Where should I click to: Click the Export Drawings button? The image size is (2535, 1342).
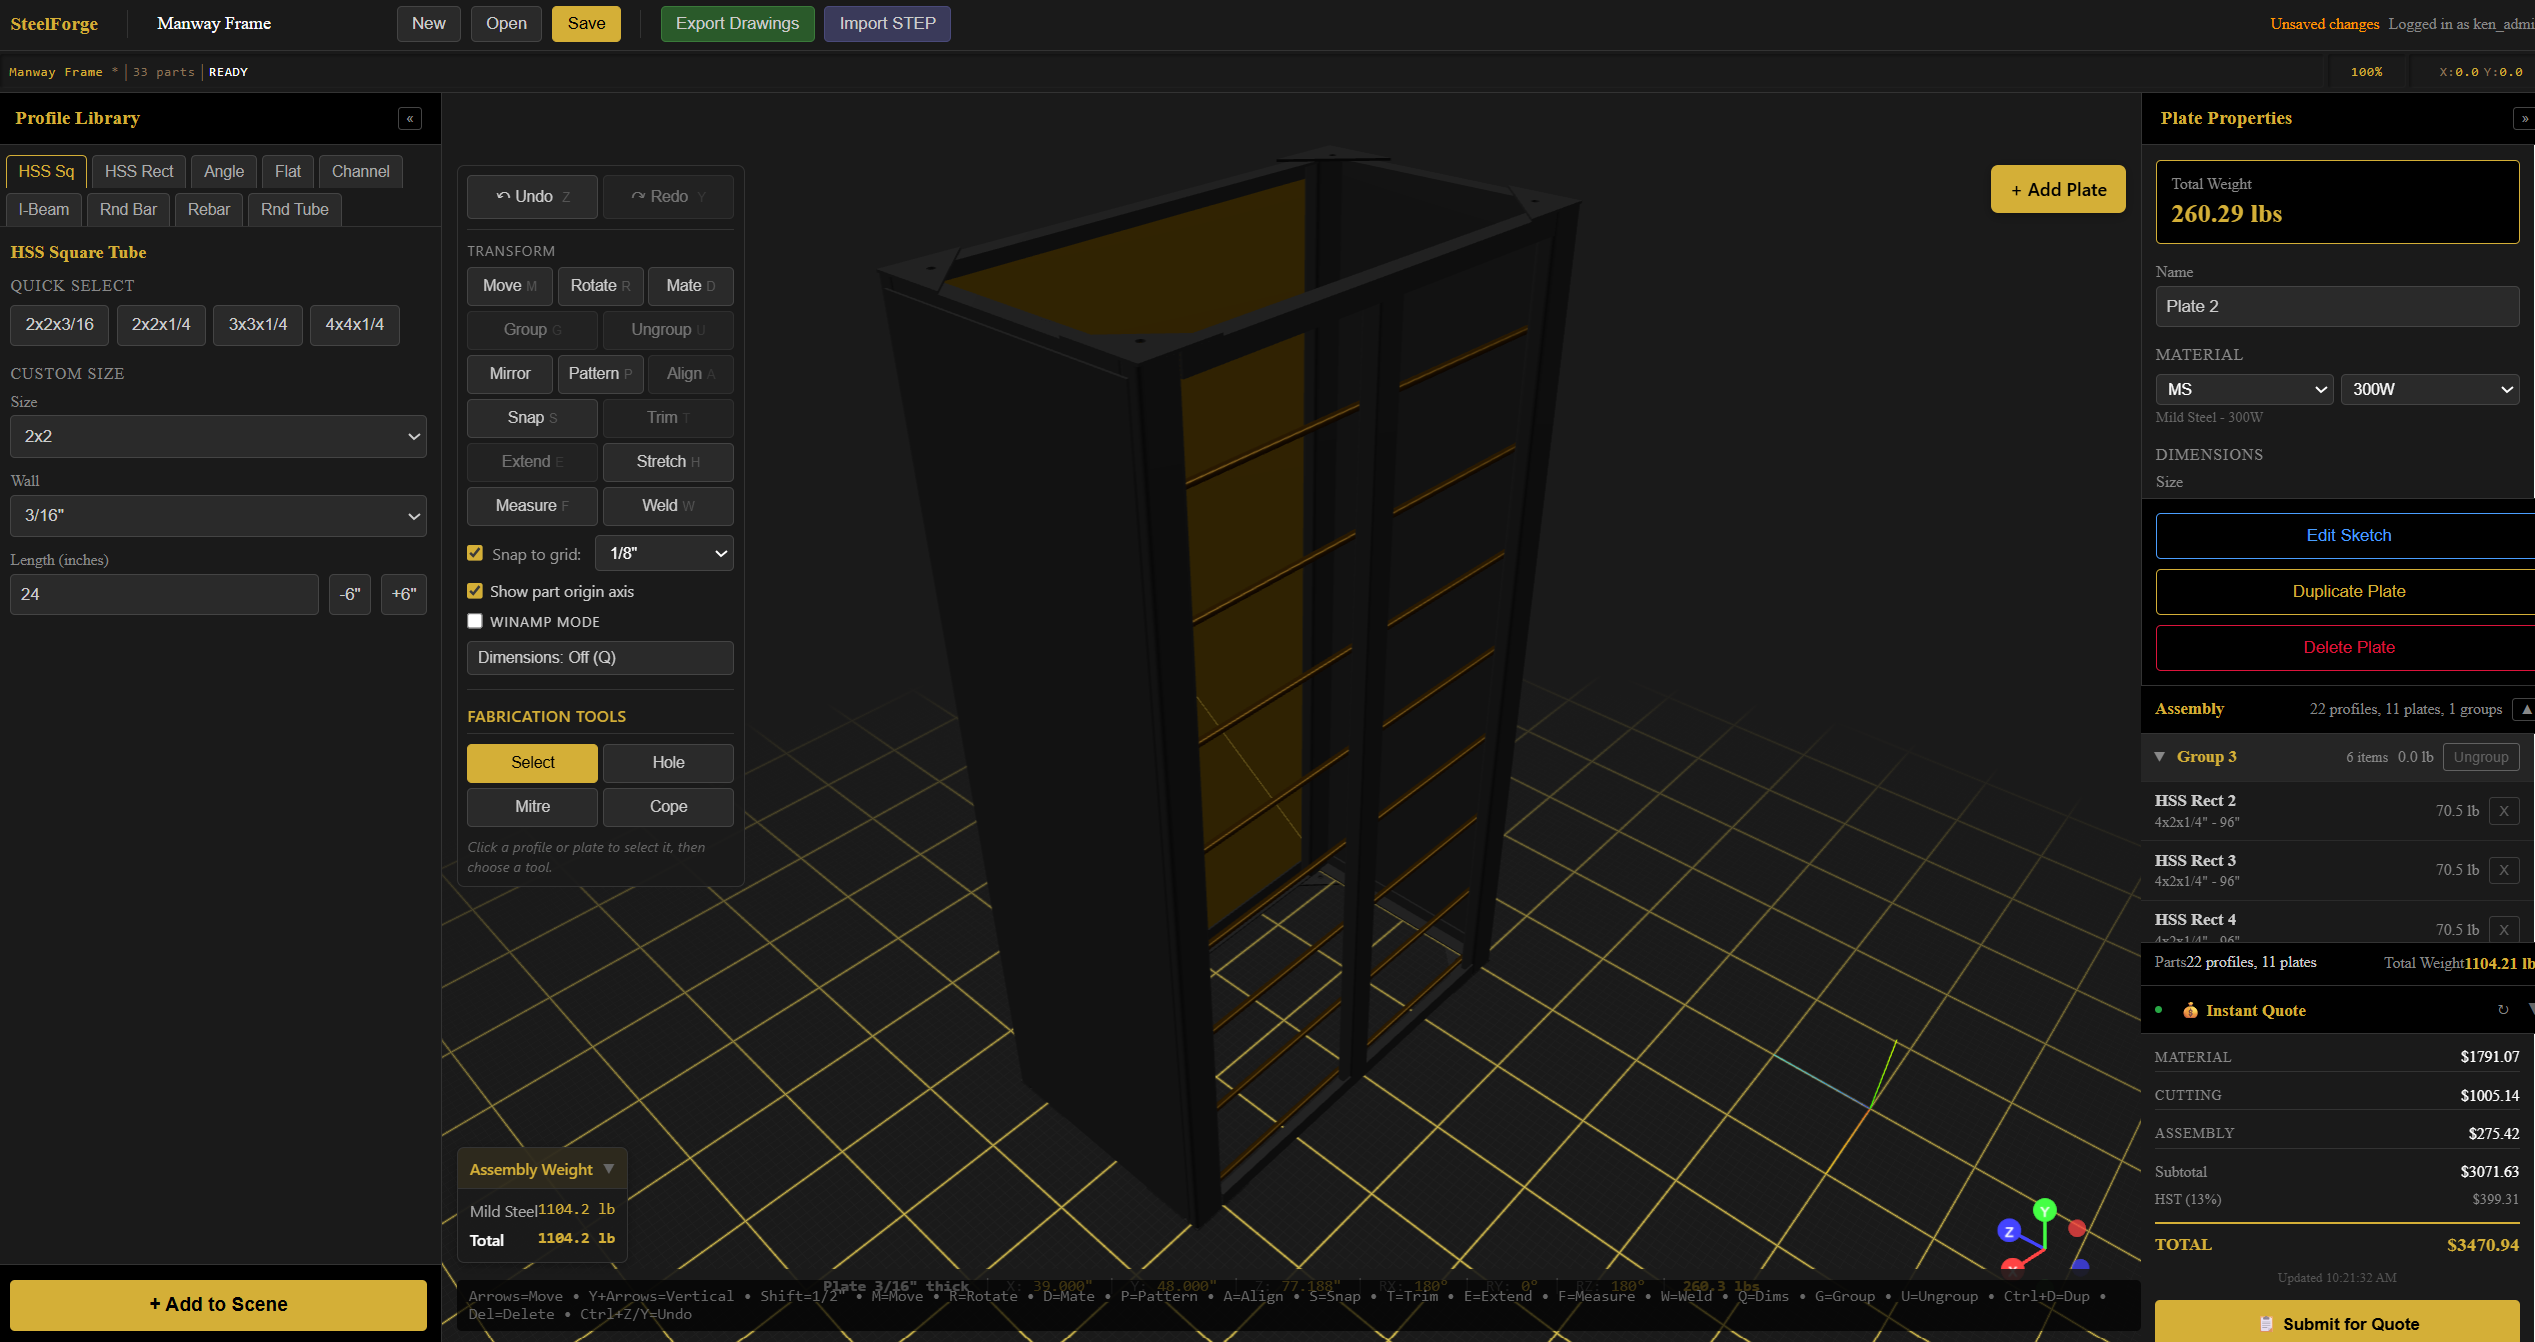coord(737,23)
